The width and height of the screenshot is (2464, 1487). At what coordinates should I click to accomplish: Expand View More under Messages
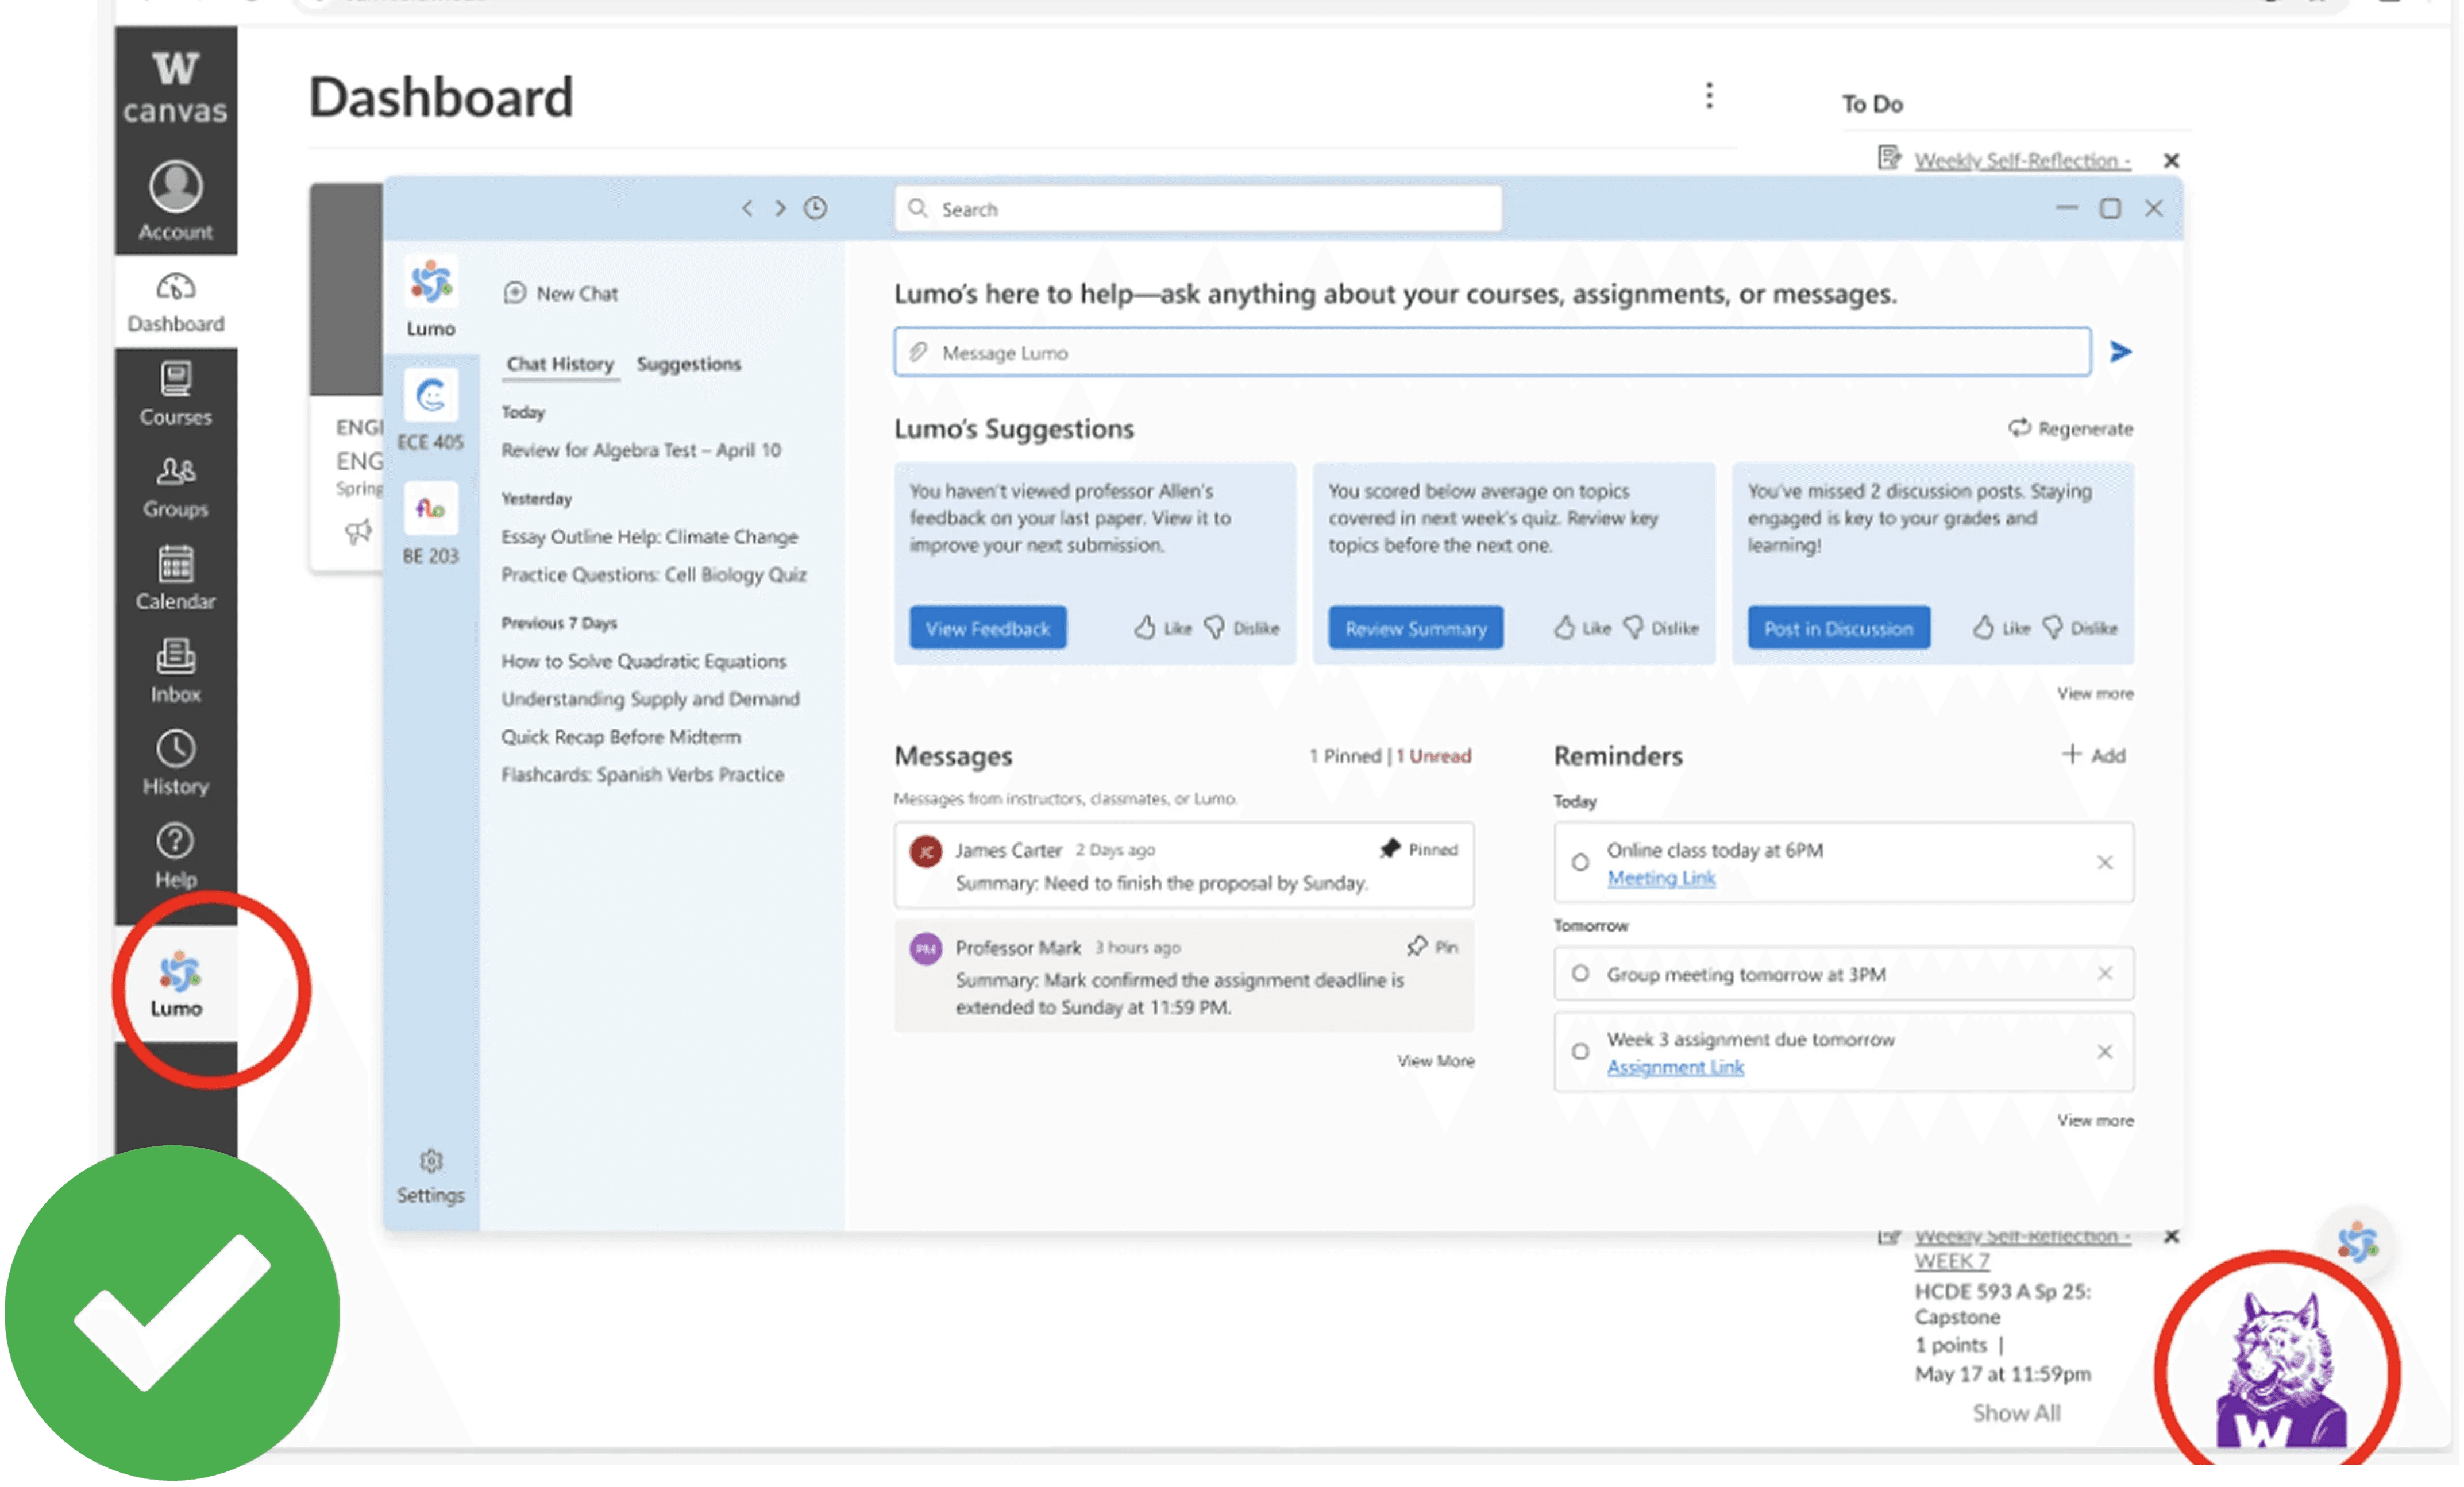pyautogui.click(x=1435, y=1060)
